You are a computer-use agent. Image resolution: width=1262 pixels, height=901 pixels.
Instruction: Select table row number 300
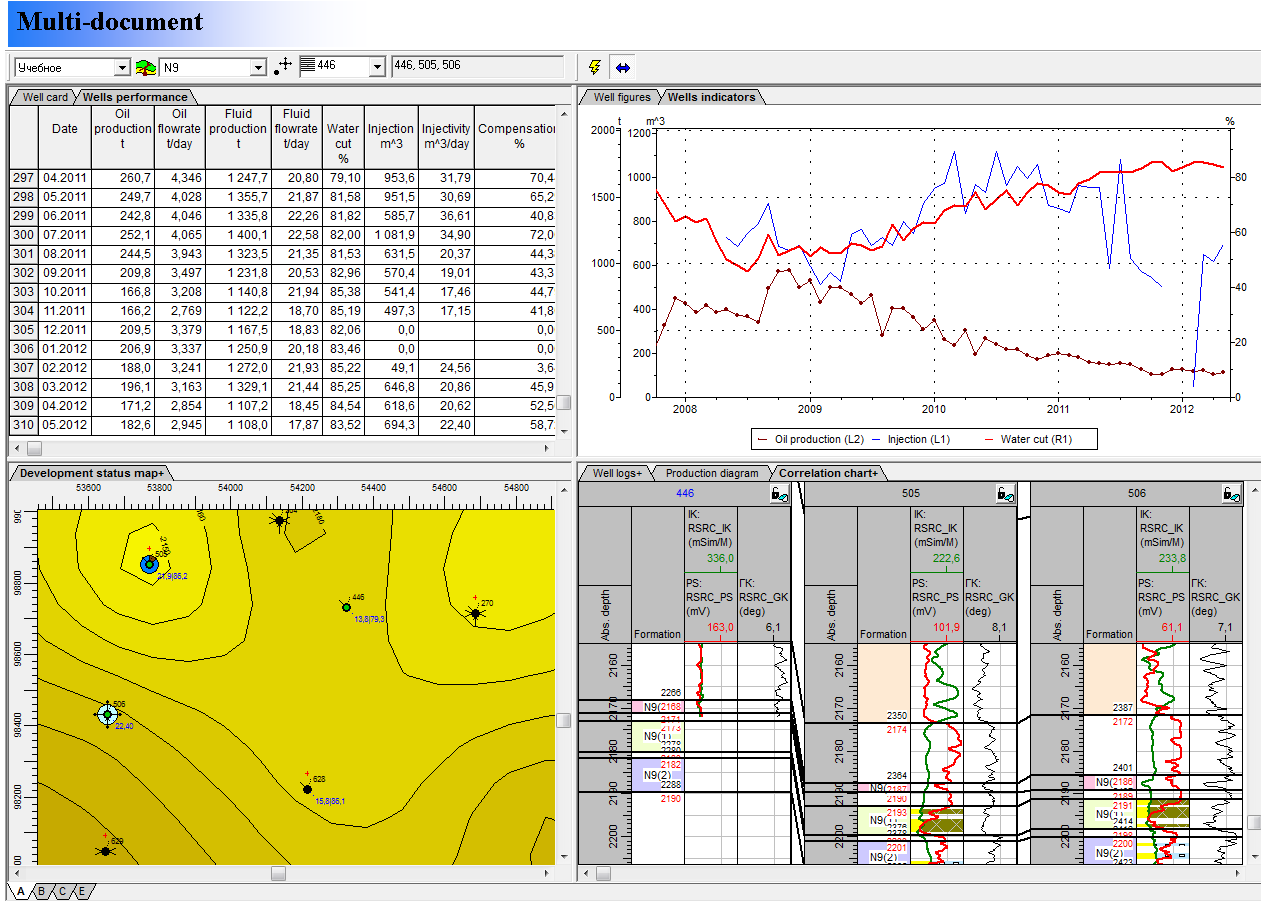click(x=23, y=234)
